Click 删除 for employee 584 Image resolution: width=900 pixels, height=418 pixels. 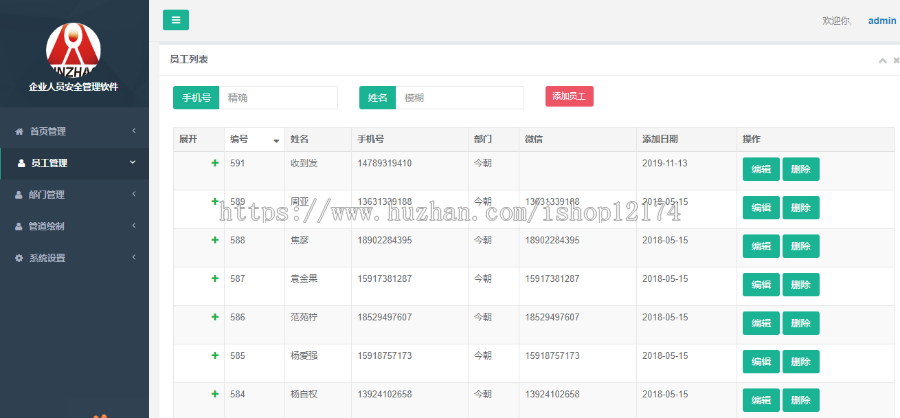(x=801, y=400)
